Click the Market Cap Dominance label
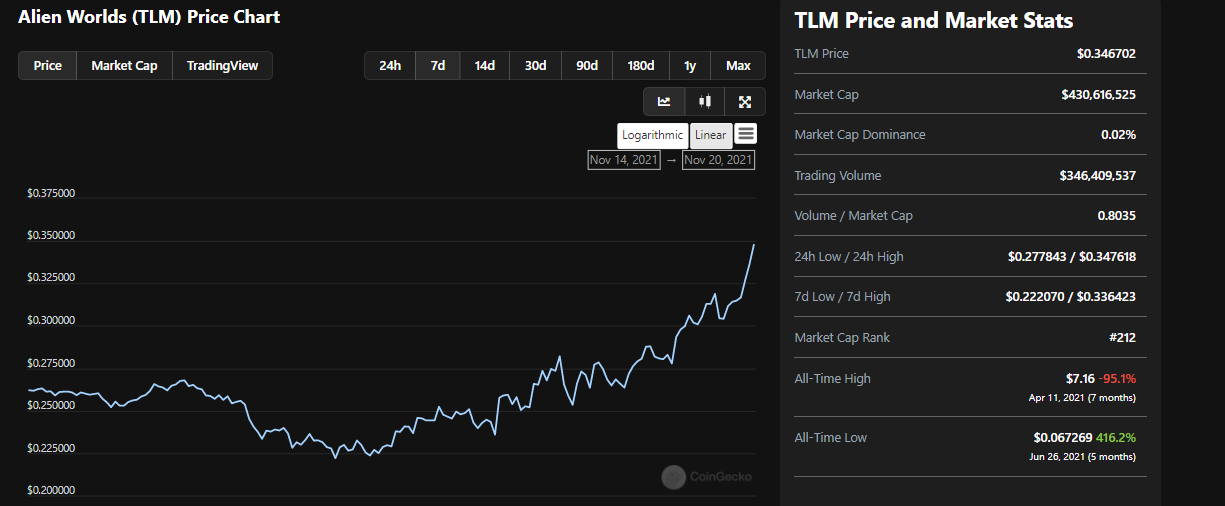This screenshot has width=1225, height=506. [860, 135]
